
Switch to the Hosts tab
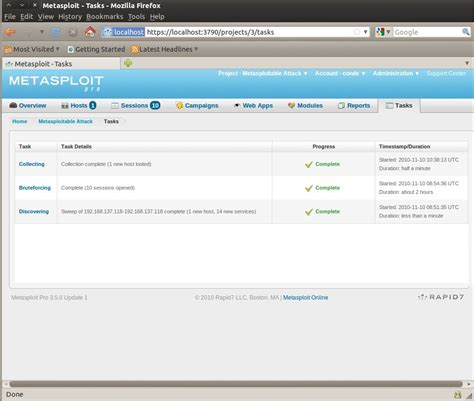coord(79,105)
